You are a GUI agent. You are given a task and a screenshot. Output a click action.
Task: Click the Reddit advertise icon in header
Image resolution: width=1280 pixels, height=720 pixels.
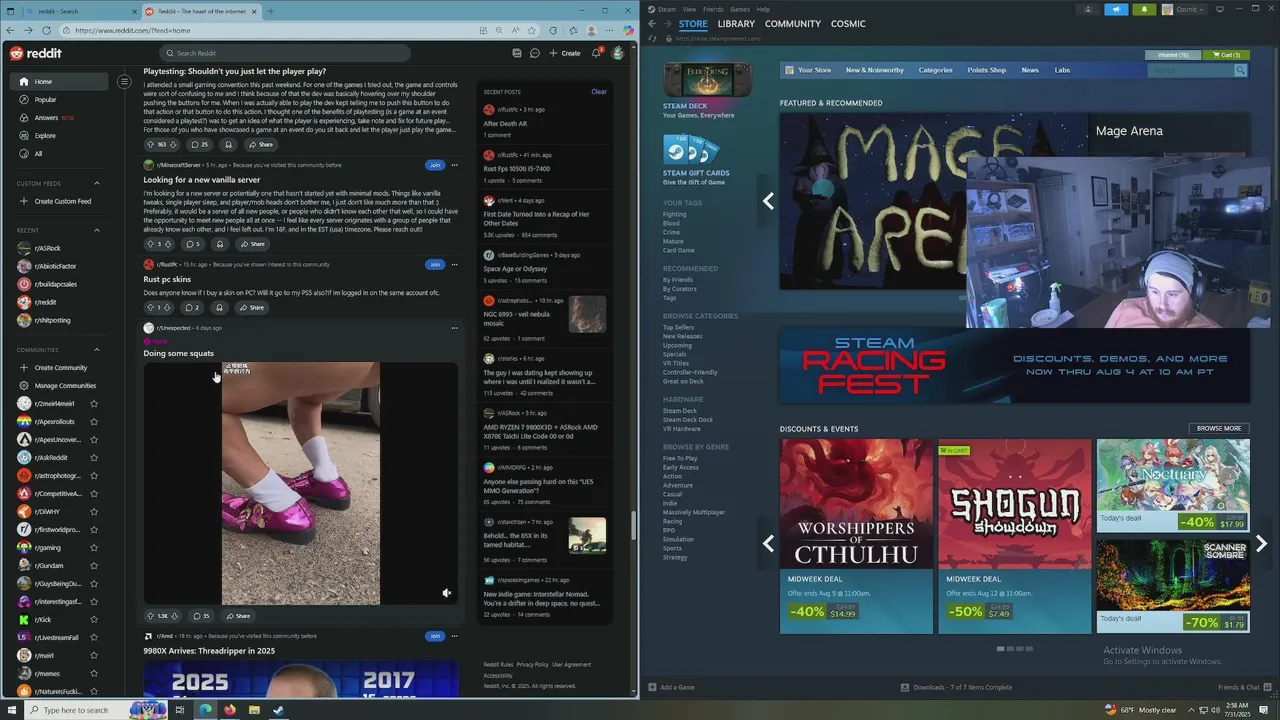click(x=517, y=53)
